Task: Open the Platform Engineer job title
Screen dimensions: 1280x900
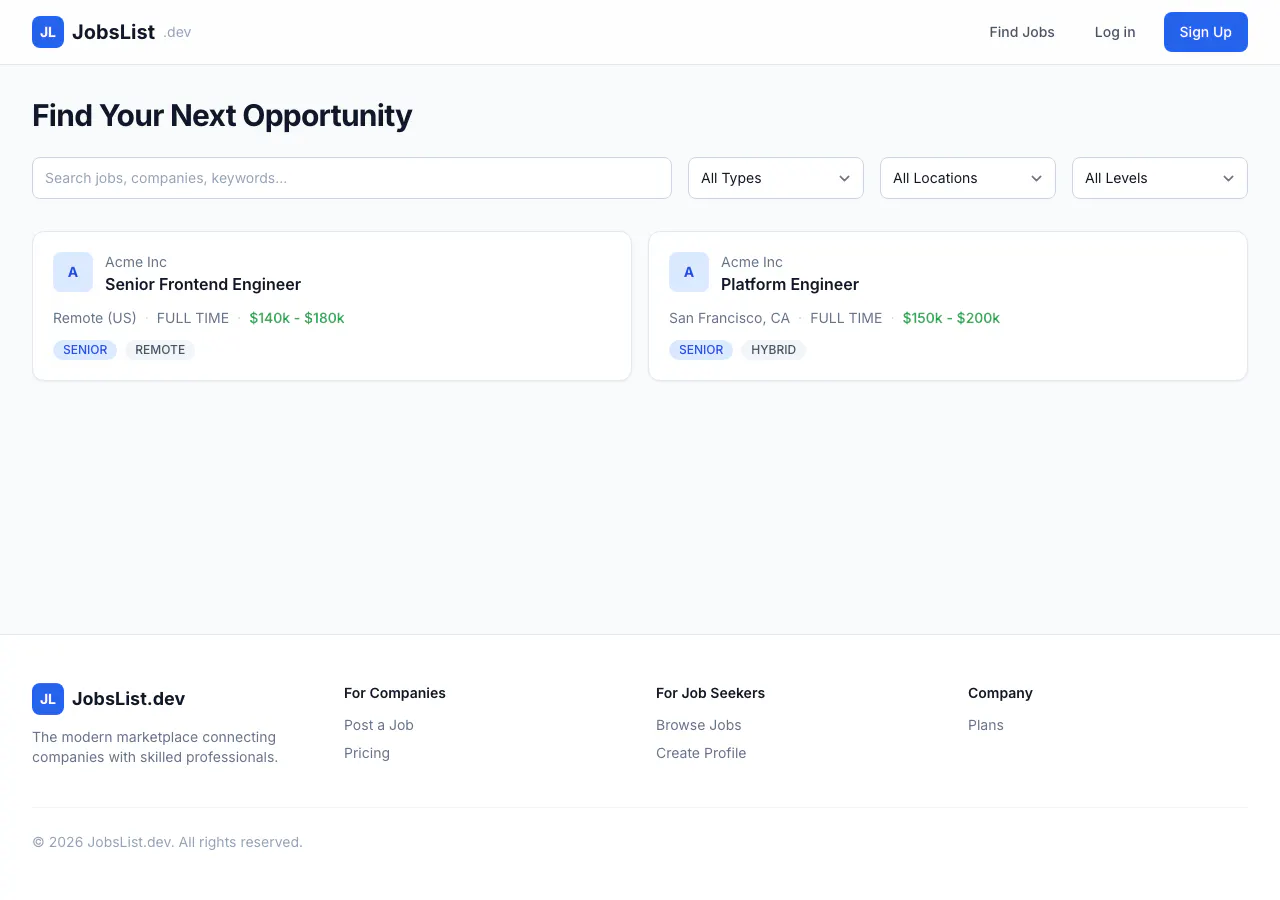Action: tap(790, 284)
